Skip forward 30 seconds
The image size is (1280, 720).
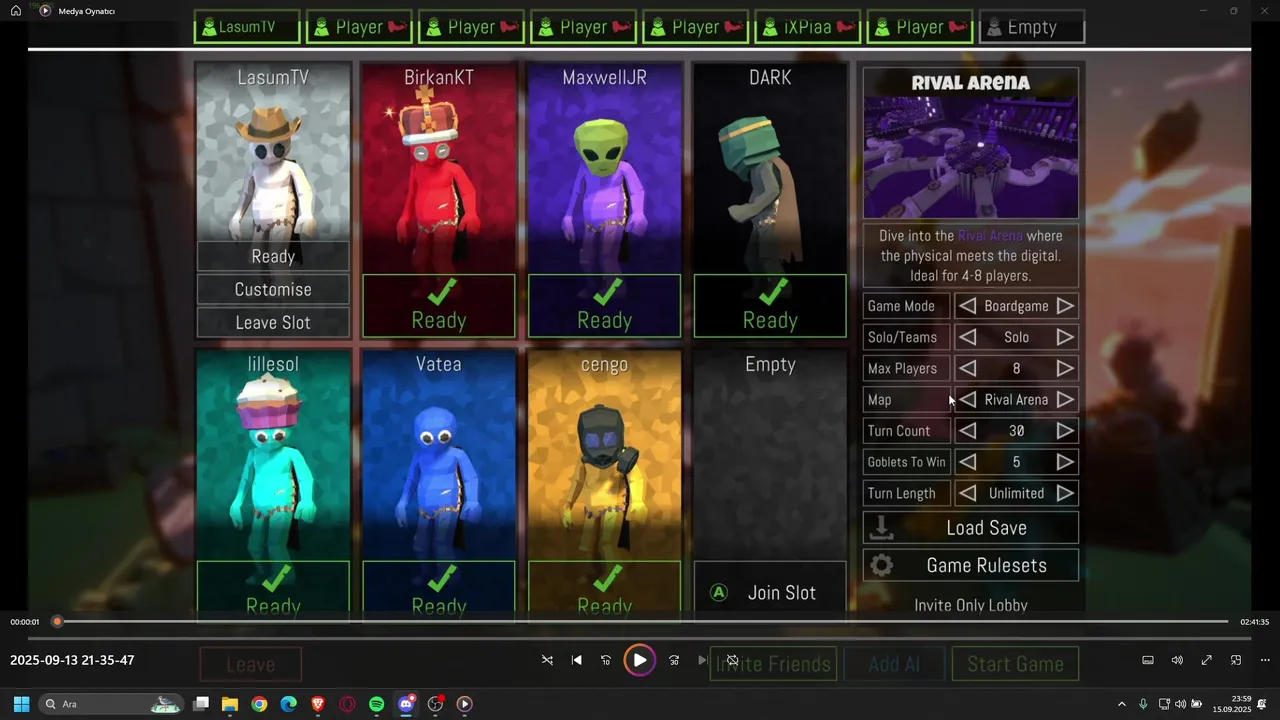click(x=674, y=660)
